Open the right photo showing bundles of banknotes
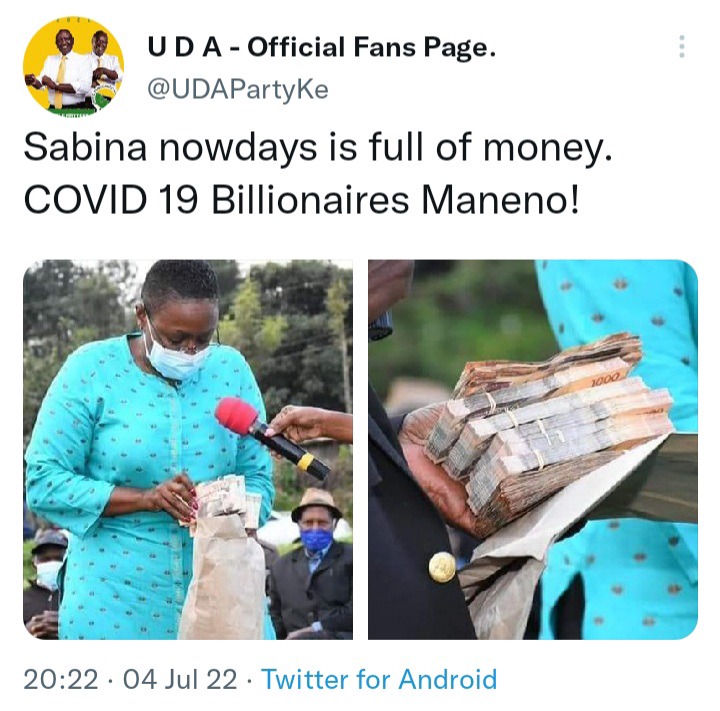This screenshot has width=720, height=711. pos(533,449)
